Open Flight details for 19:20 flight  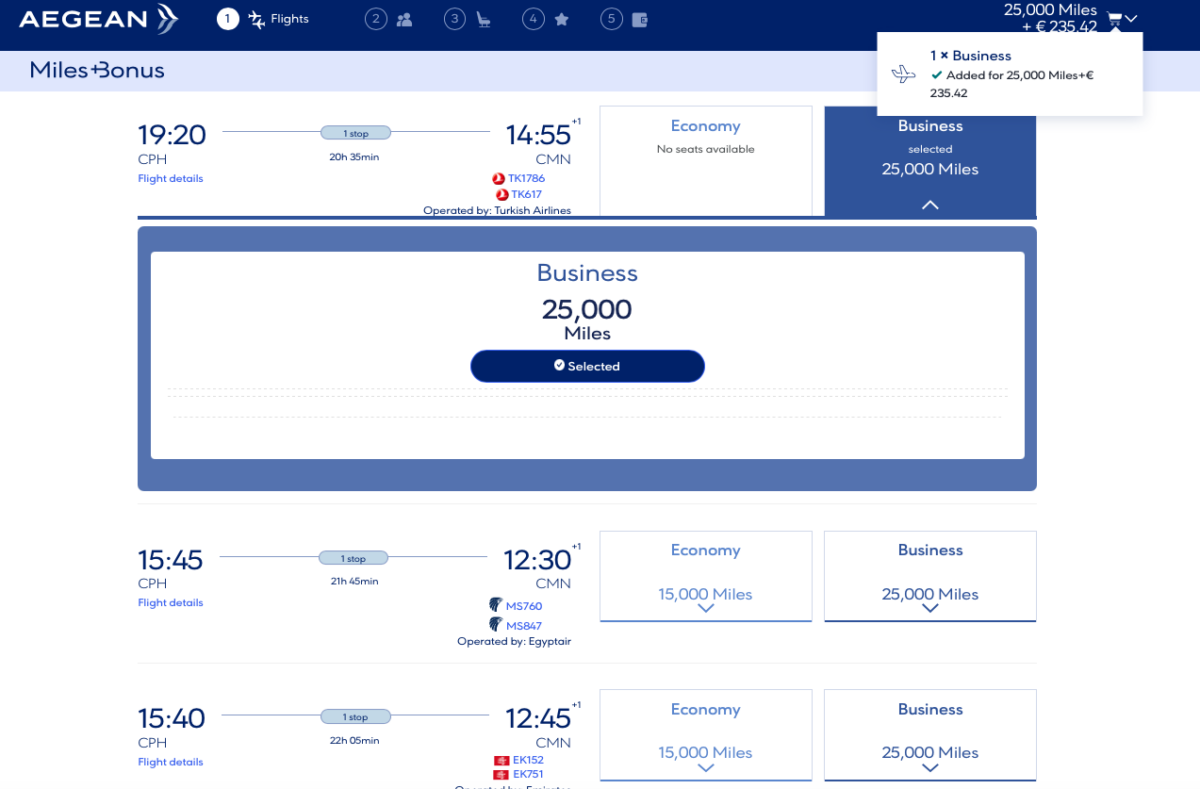click(x=170, y=179)
